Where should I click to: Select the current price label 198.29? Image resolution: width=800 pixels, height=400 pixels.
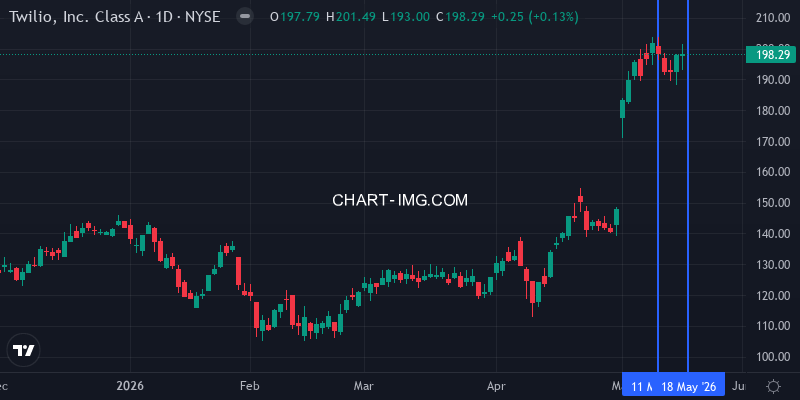(772, 55)
